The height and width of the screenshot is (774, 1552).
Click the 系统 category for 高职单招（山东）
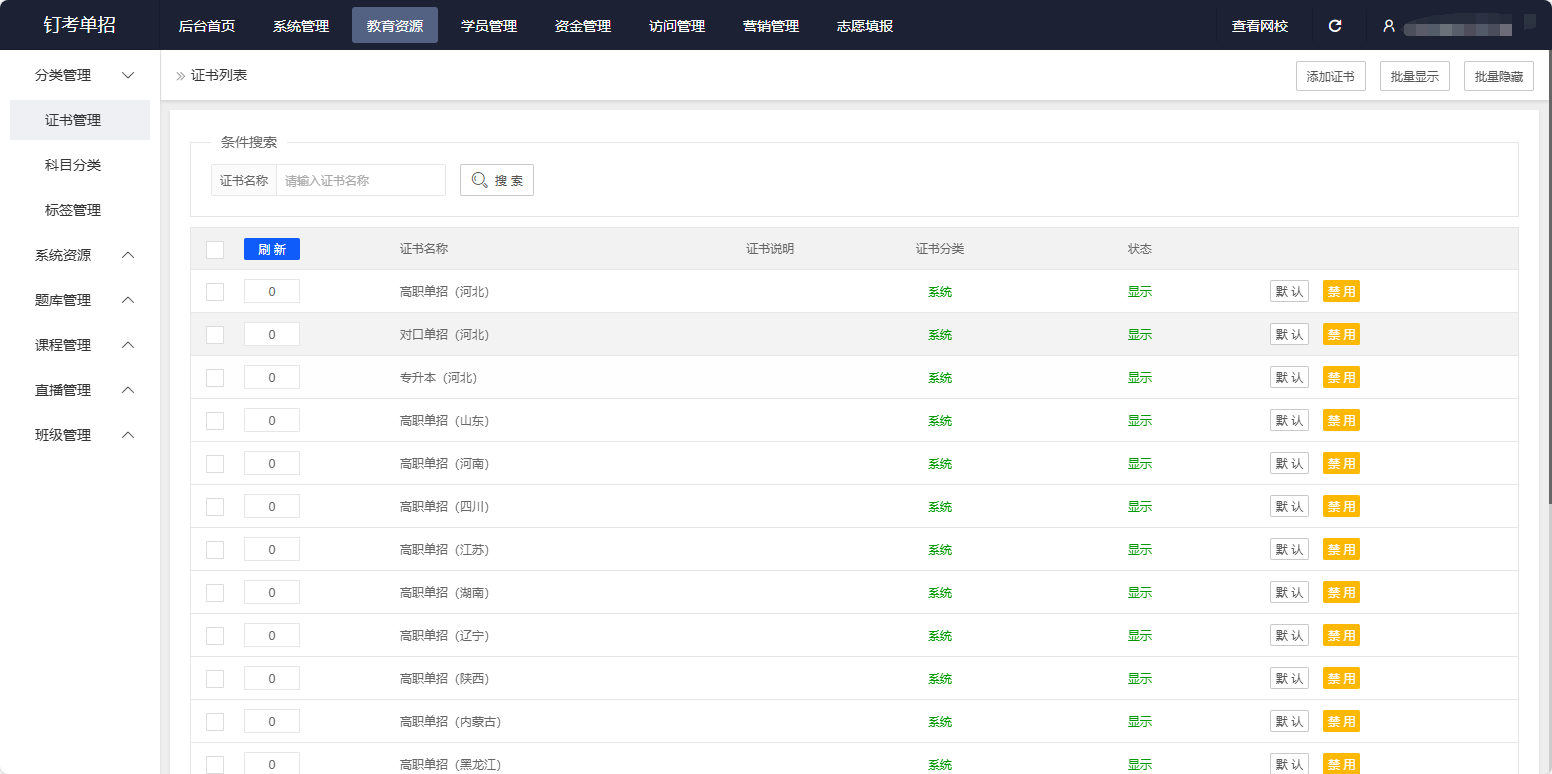940,421
